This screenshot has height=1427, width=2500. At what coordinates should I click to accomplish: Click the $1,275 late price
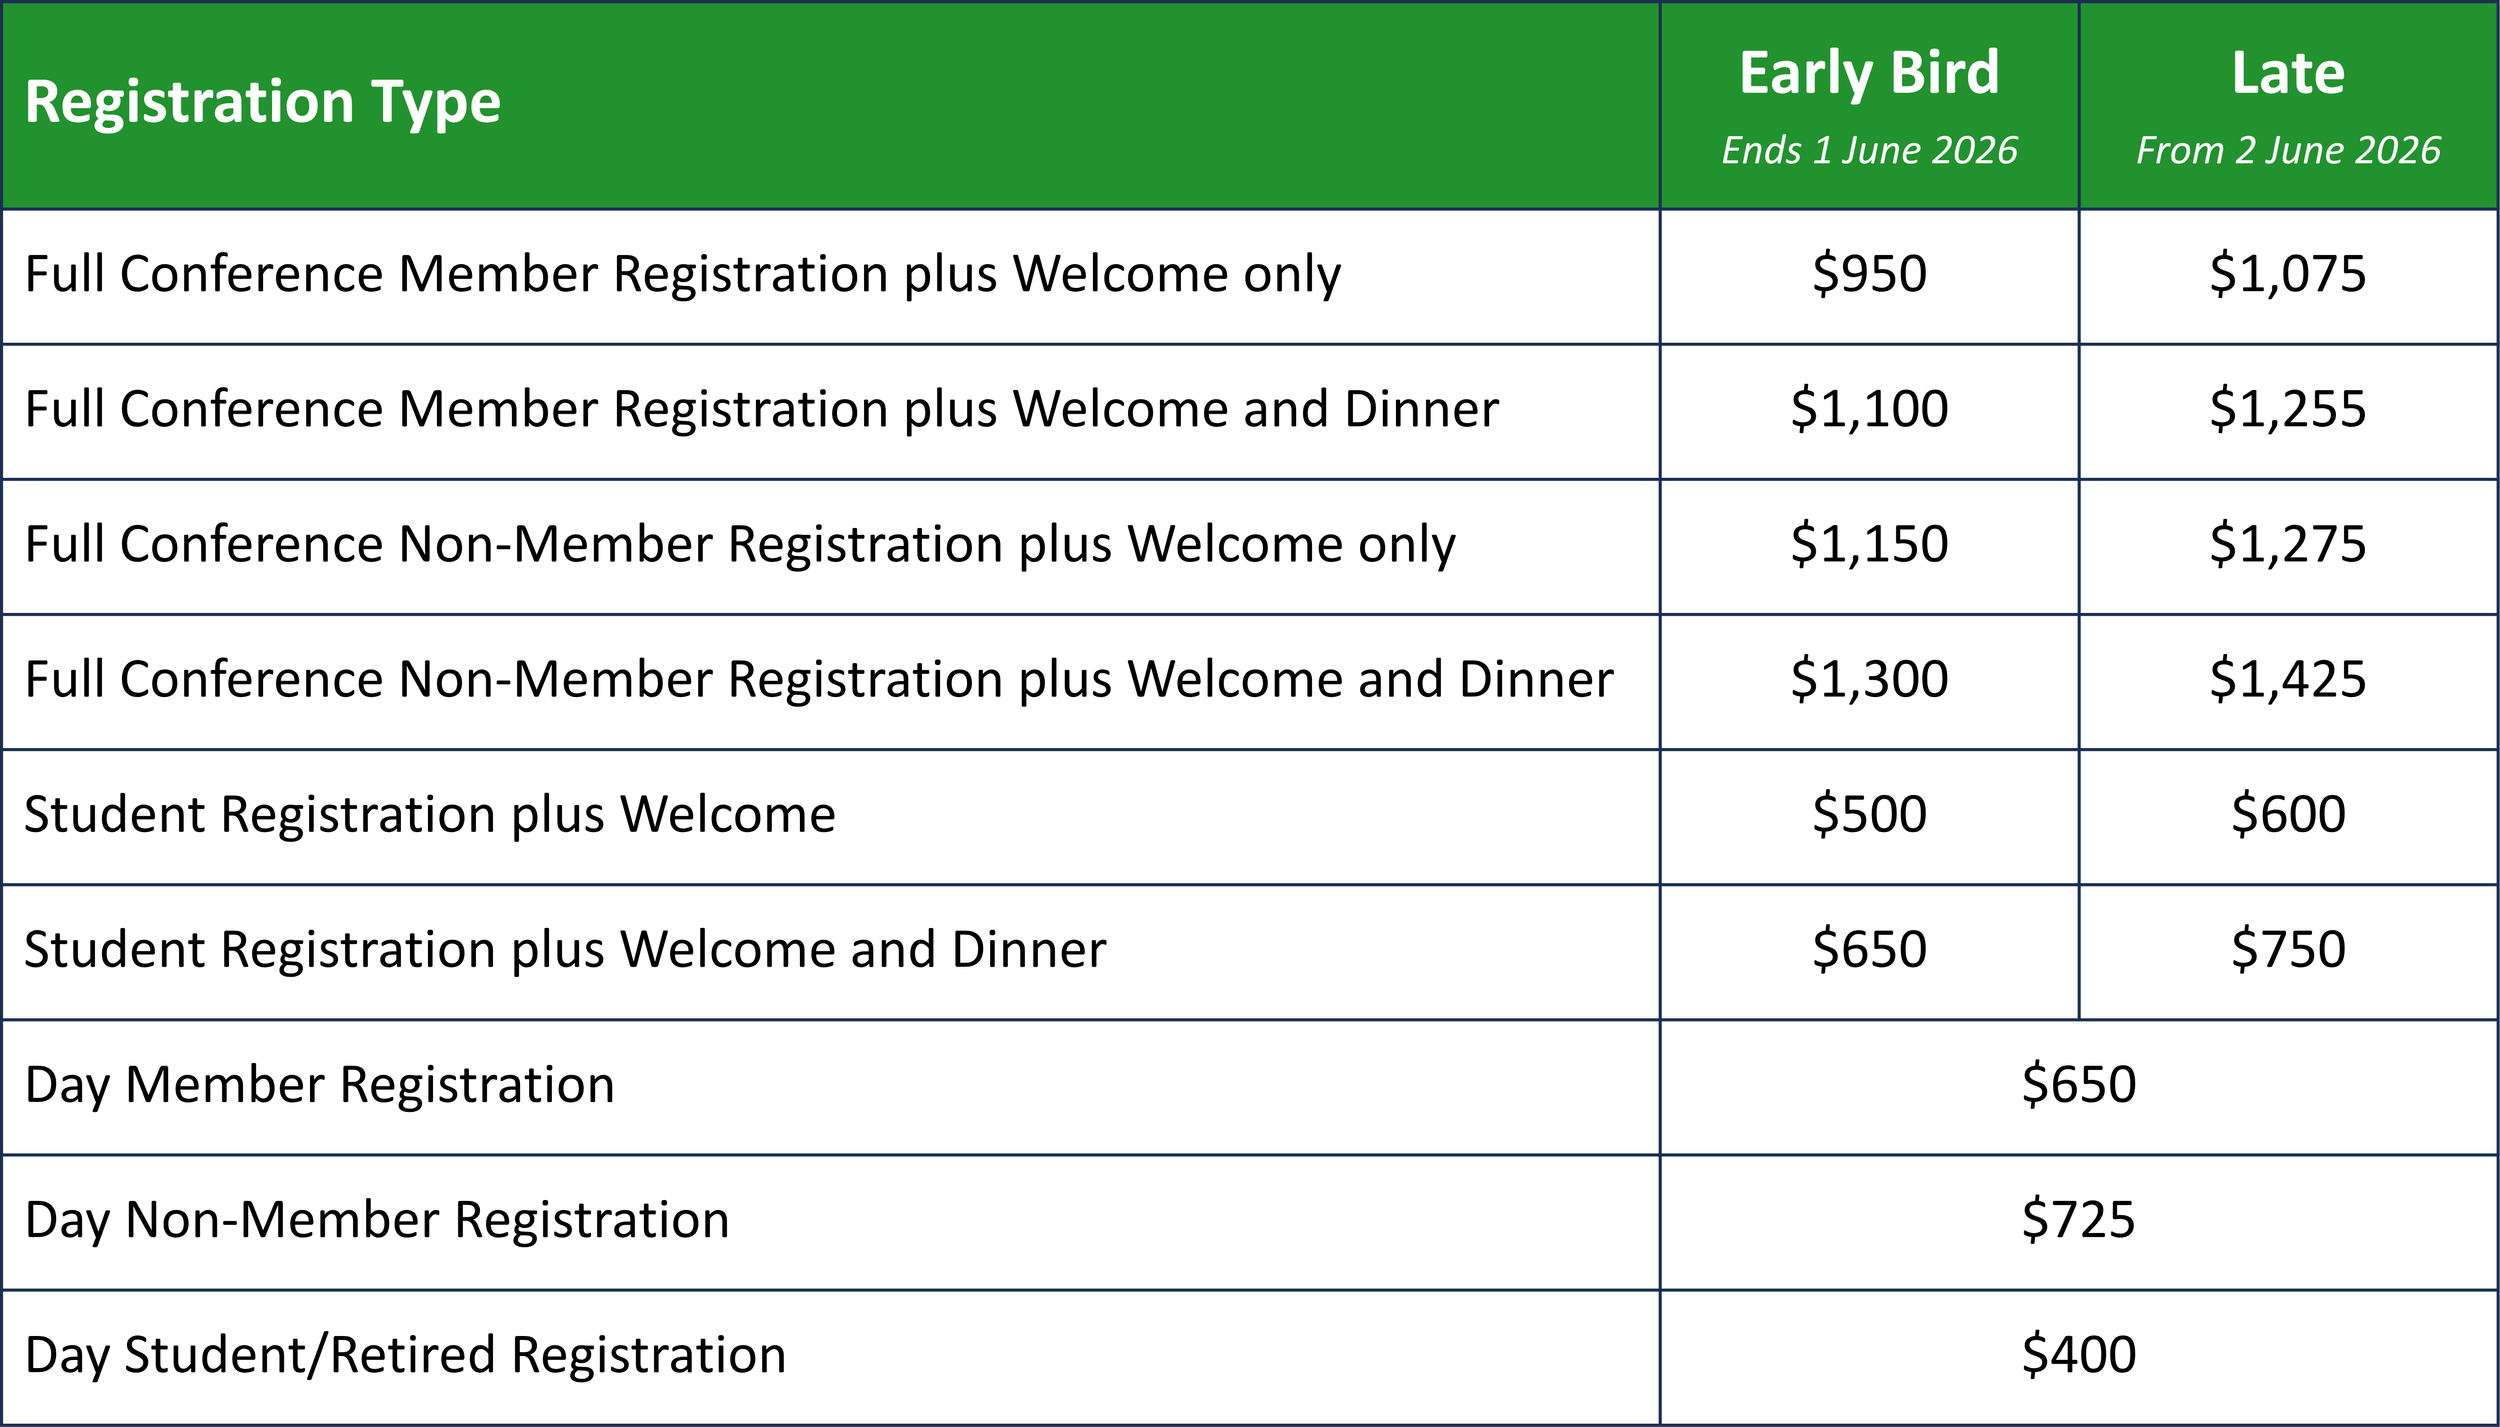pos(2288,544)
